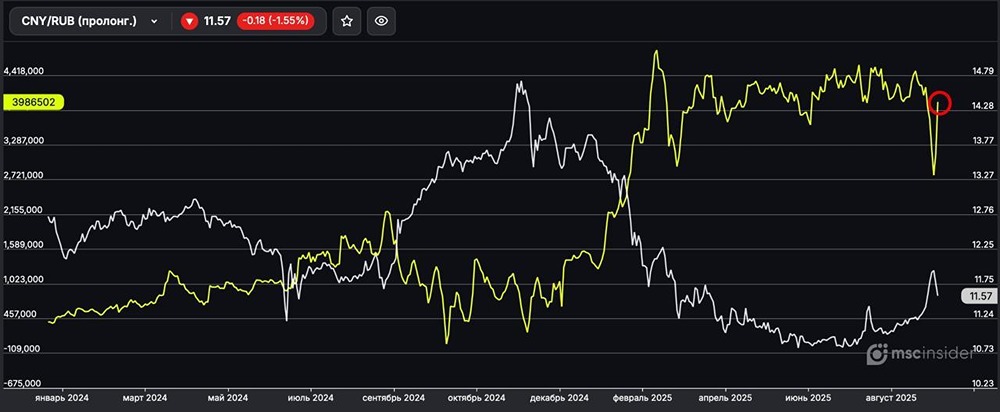This screenshot has height=412, width=1000.
Task: Click the 11.24 right axis label
Action: pos(982,314)
